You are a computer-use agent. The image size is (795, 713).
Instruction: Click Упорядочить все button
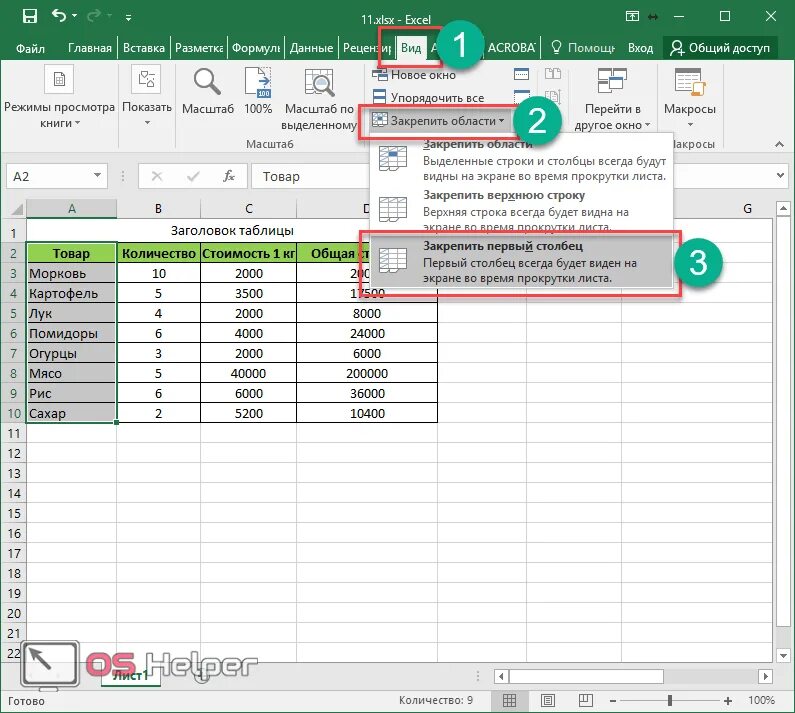[x=428, y=97]
